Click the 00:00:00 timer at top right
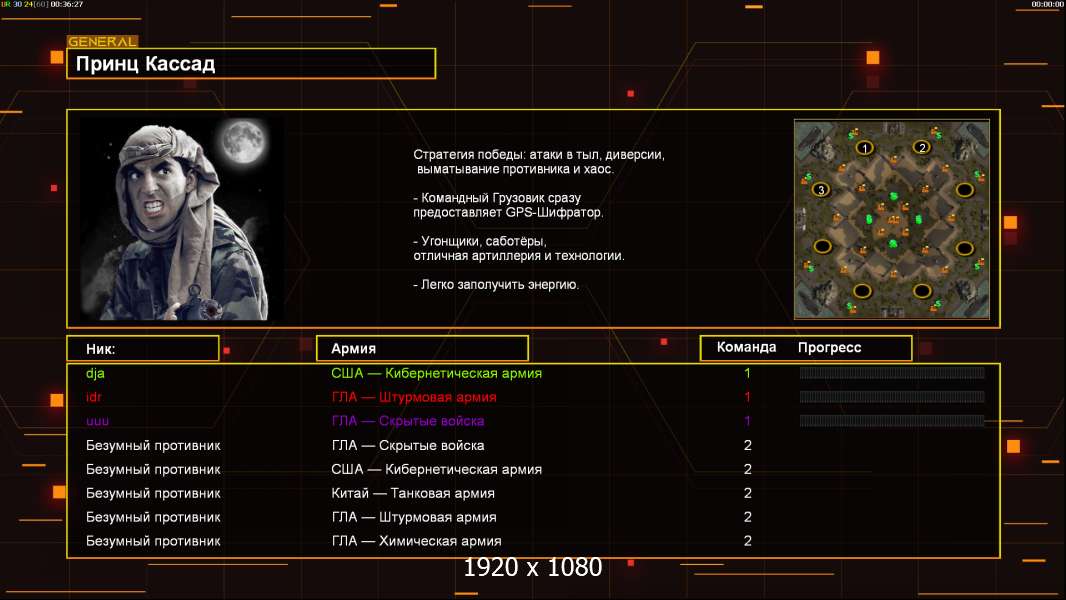Image resolution: width=1066 pixels, height=600 pixels. 1047,4
